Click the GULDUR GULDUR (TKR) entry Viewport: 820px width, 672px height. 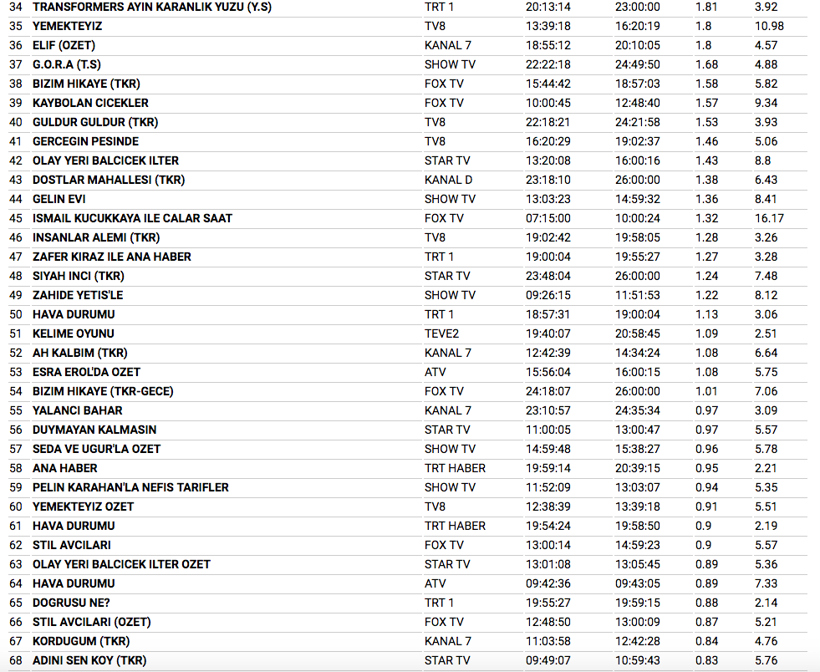tap(96, 122)
